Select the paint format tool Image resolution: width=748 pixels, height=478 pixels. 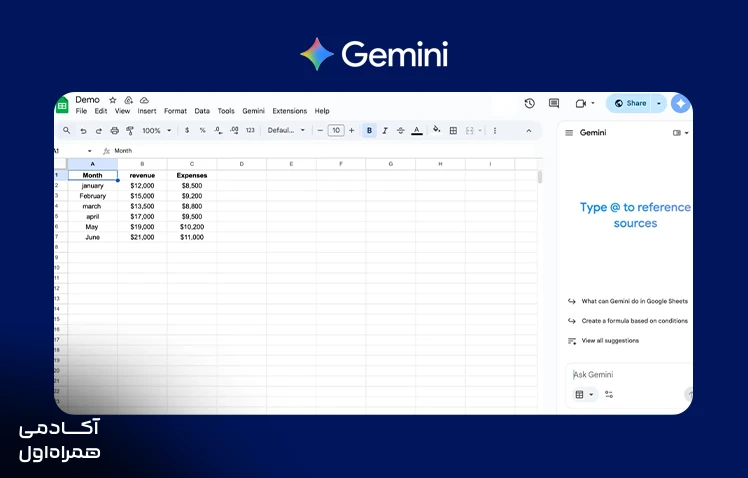(x=130, y=131)
